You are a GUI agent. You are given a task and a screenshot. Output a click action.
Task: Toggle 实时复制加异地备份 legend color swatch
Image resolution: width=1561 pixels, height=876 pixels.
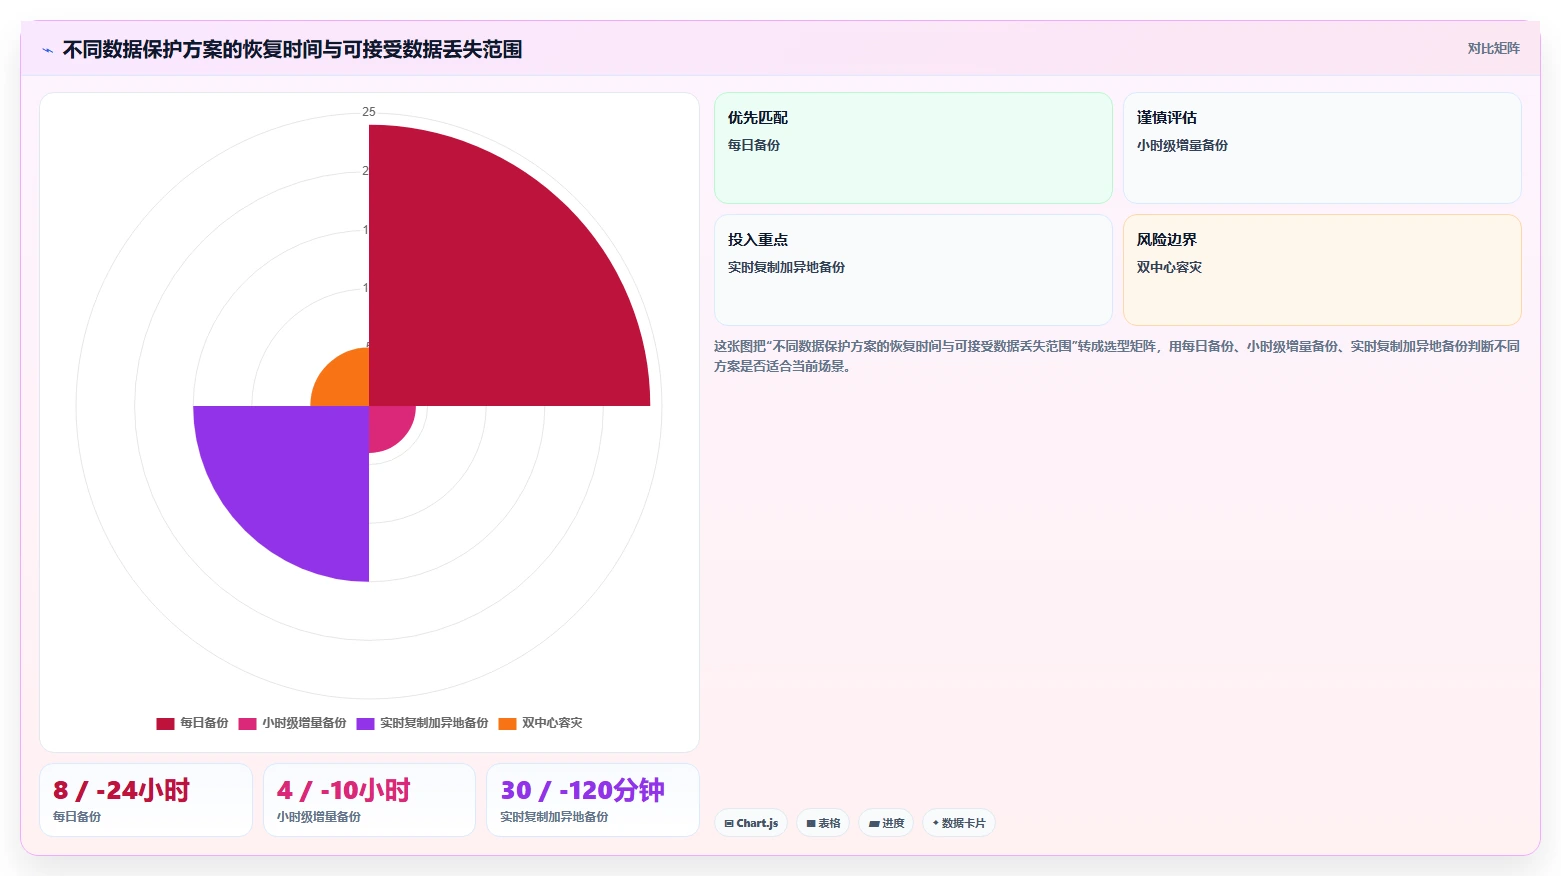pos(365,724)
